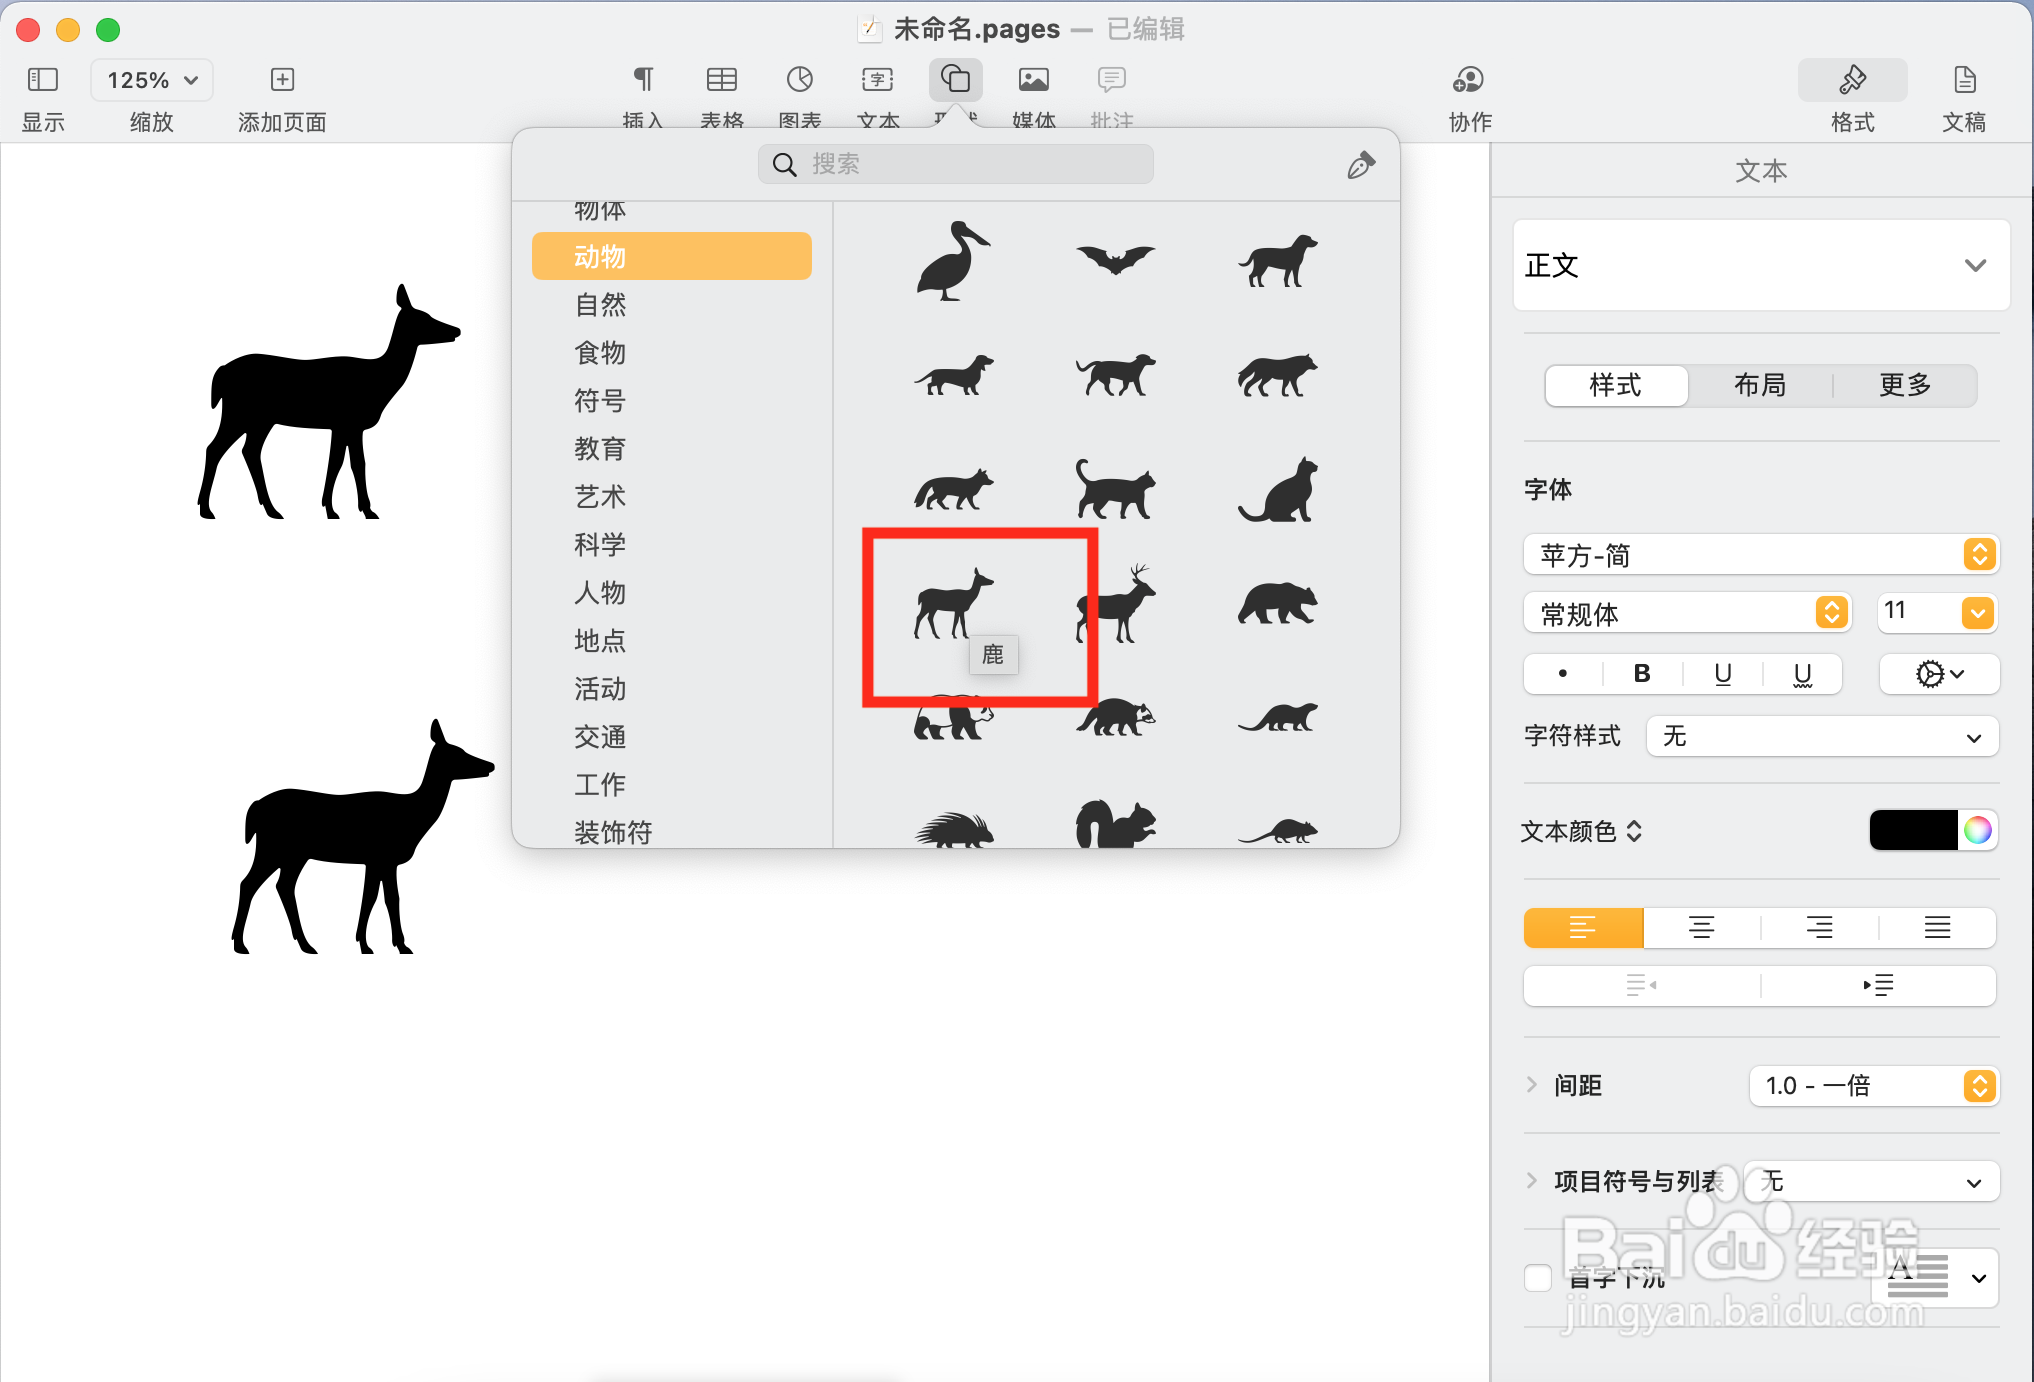Click the shape search field
The image size is (2034, 1382).
click(955, 164)
